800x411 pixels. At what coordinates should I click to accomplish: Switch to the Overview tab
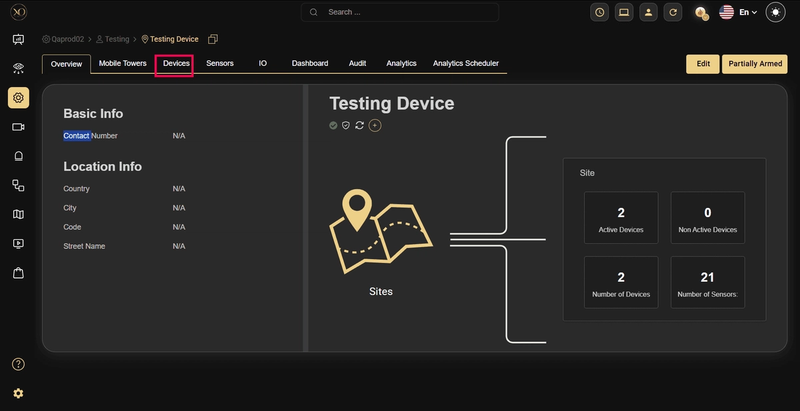66,64
